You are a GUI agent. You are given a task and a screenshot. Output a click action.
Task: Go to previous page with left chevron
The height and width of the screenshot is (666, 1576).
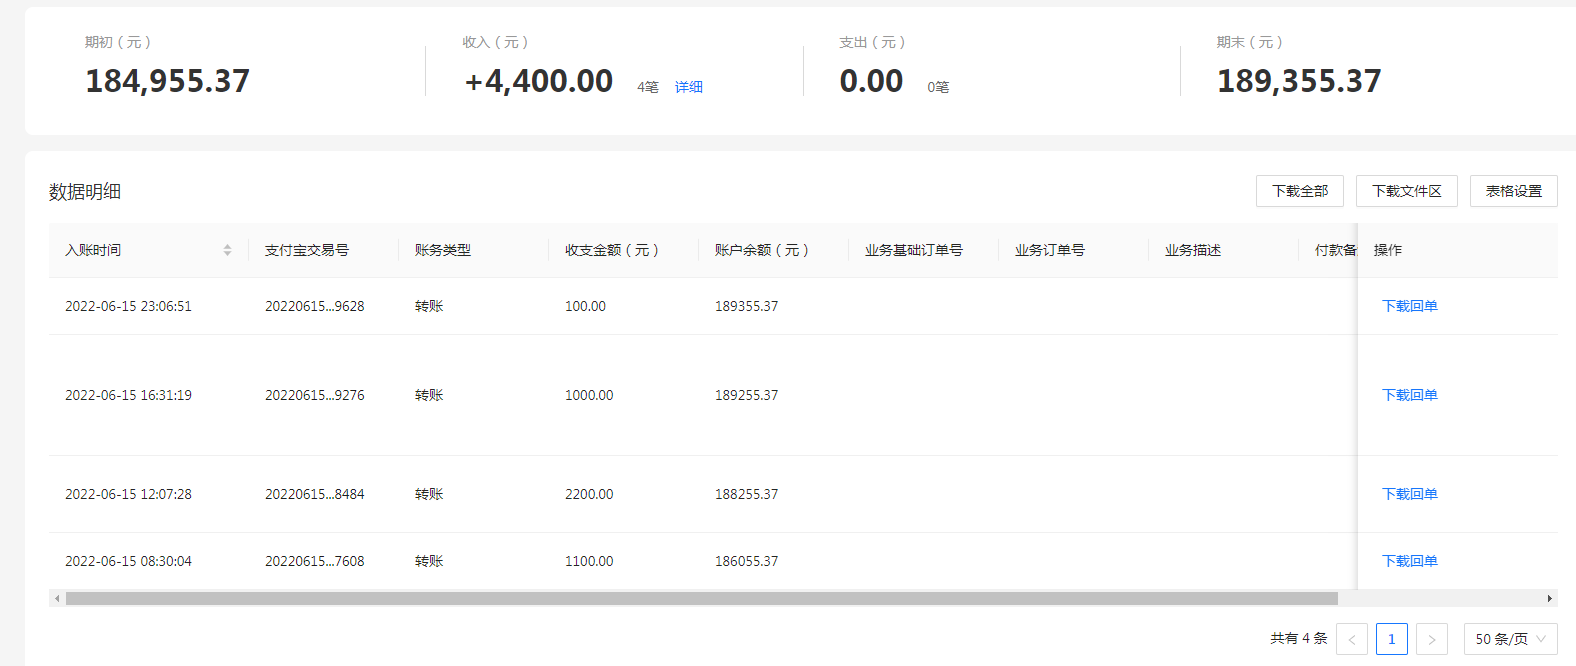1352,639
